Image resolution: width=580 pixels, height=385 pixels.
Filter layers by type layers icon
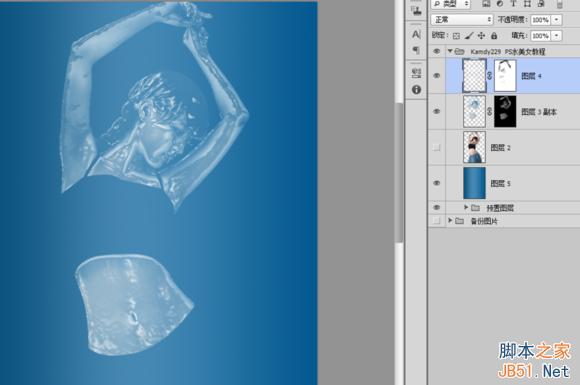point(513,3)
